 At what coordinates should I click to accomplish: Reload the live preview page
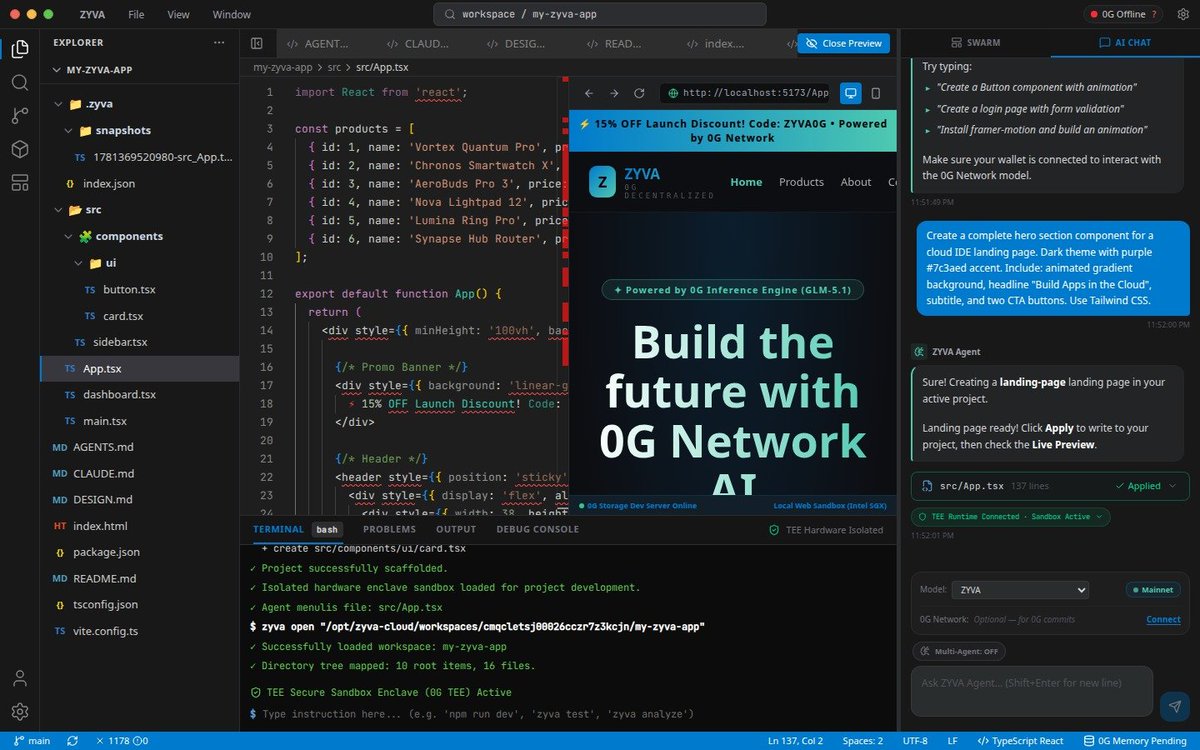click(640, 93)
